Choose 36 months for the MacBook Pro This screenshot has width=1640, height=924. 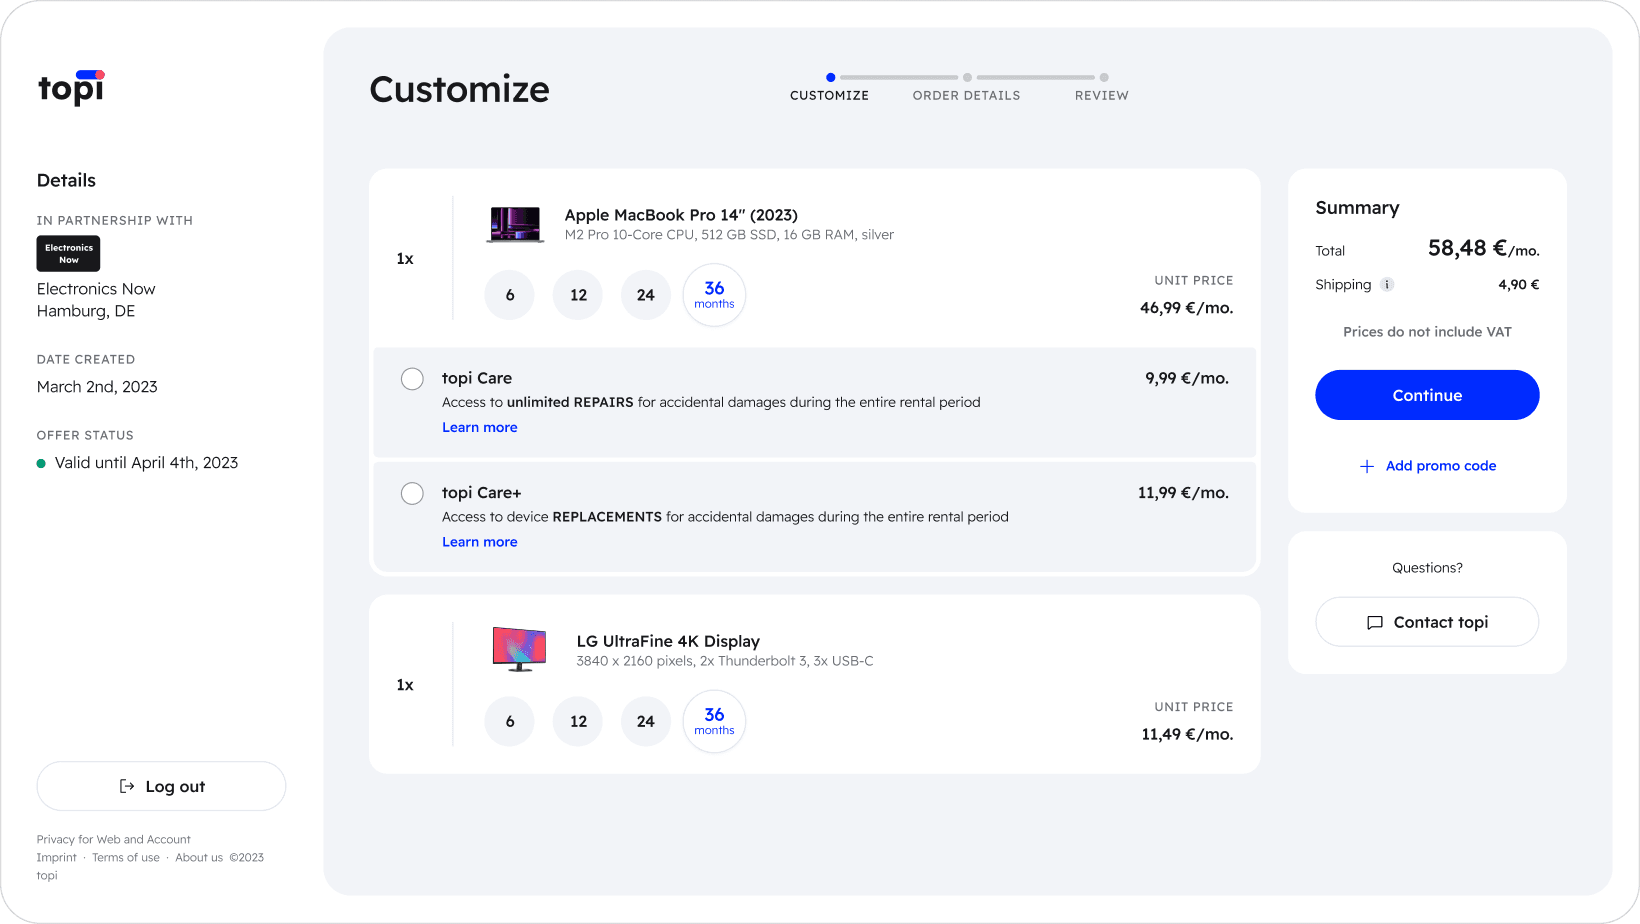714,295
